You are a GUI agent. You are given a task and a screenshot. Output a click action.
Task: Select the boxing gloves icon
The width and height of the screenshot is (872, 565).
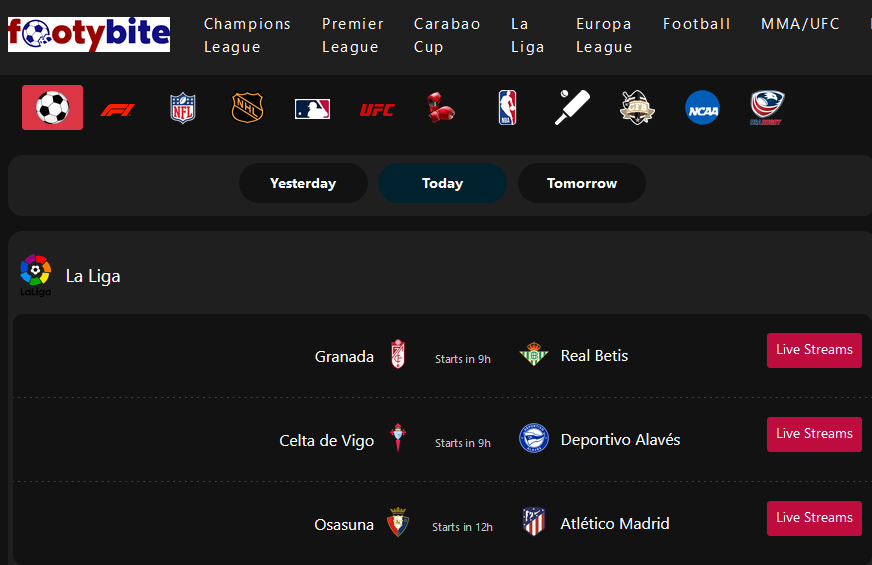pos(441,107)
